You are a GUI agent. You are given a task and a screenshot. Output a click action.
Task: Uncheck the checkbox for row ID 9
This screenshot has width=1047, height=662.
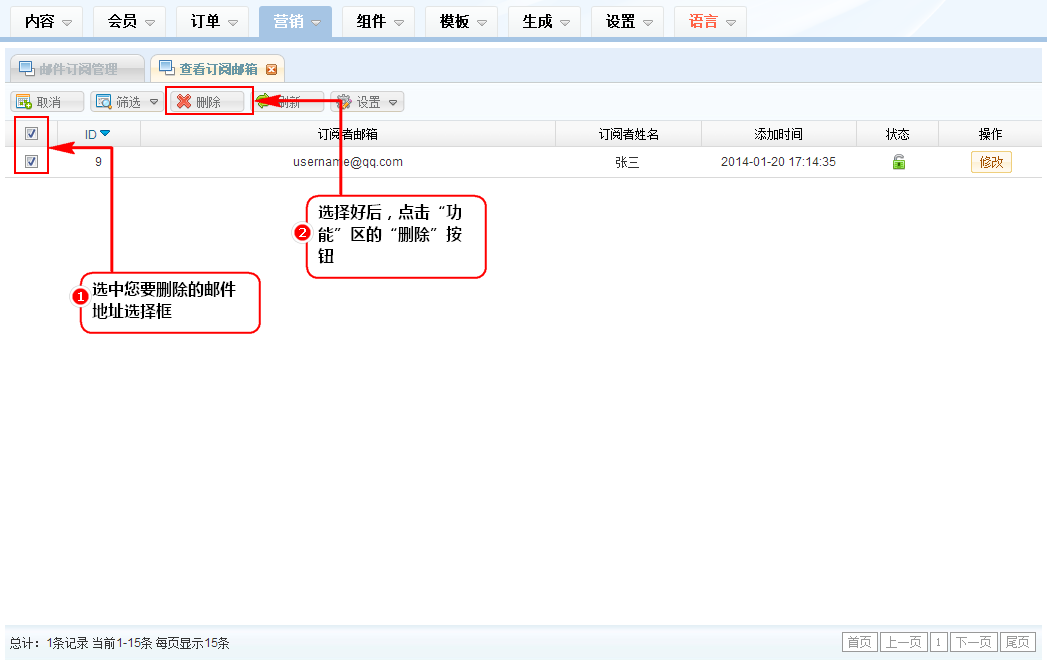31,162
